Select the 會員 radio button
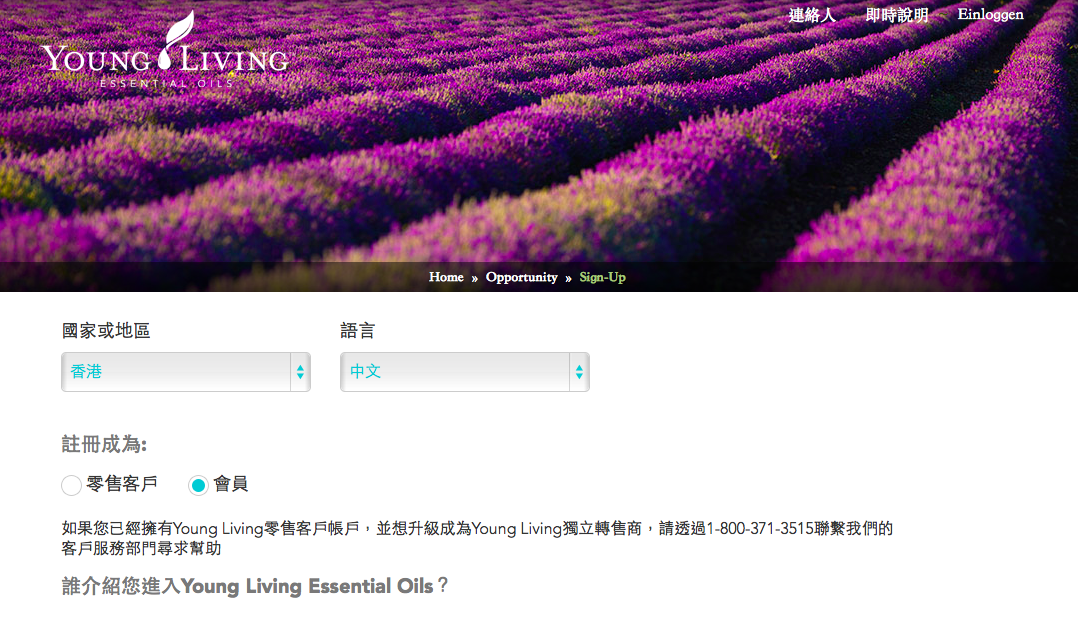The width and height of the screenshot is (1078, 619). (x=198, y=486)
